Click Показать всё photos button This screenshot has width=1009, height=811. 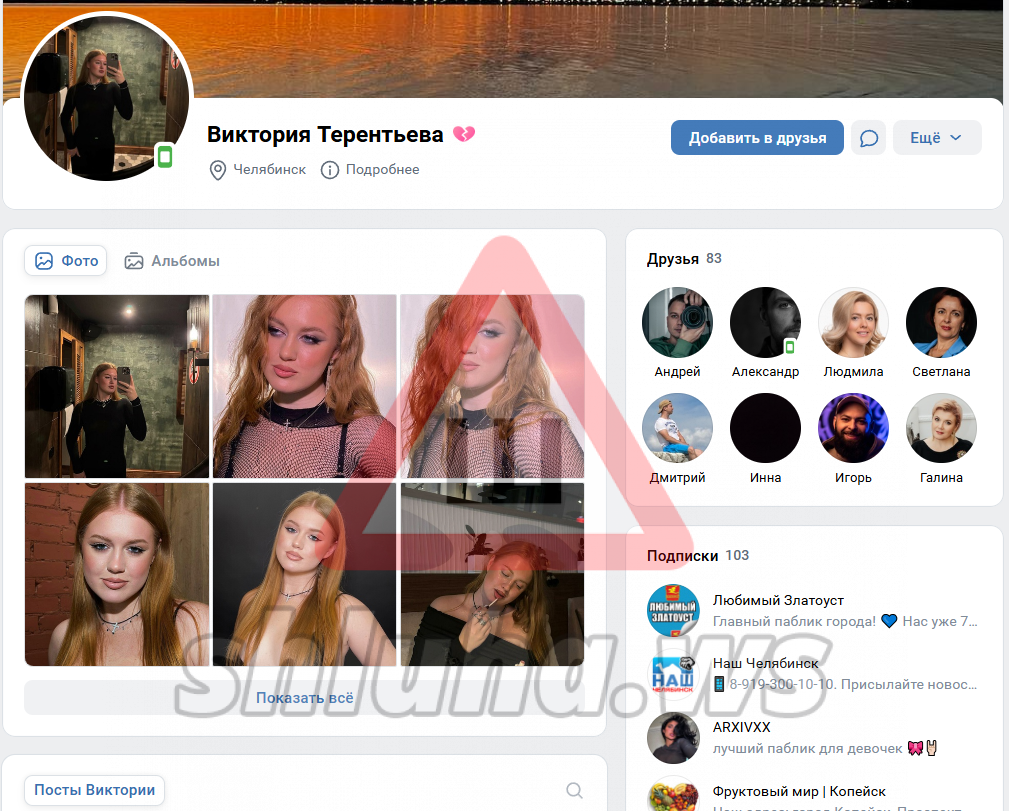coord(304,698)
